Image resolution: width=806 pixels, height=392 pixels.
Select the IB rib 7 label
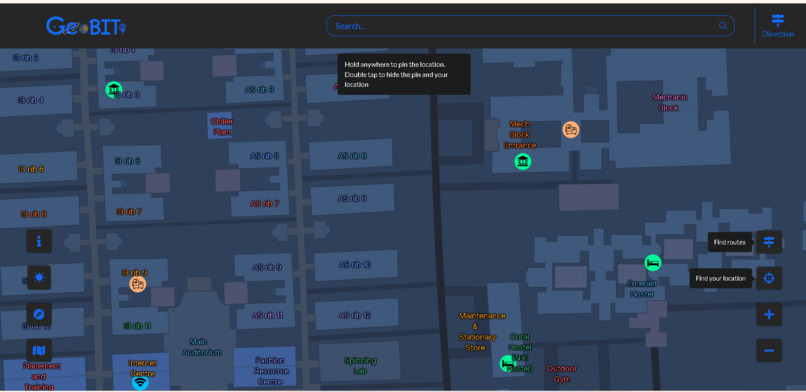pos(129,211)
